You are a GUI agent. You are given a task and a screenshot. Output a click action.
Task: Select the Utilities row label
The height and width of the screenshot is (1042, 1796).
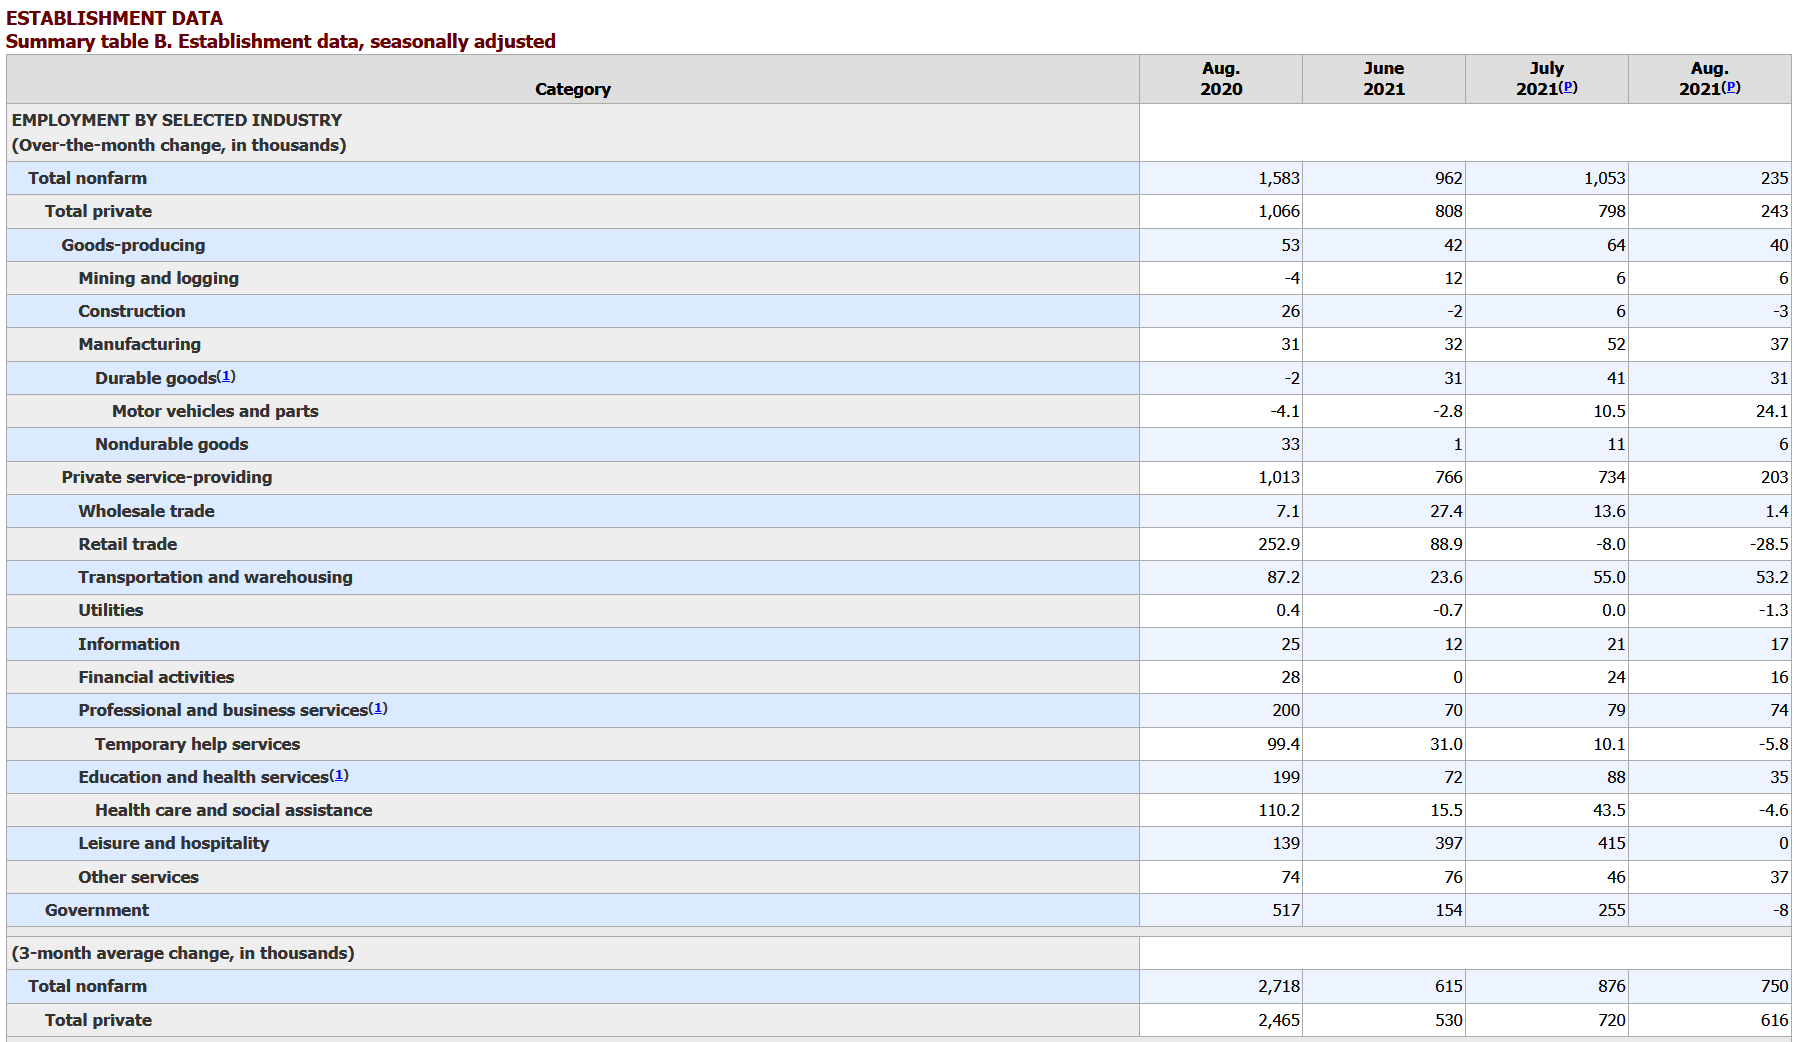(111, 610)
